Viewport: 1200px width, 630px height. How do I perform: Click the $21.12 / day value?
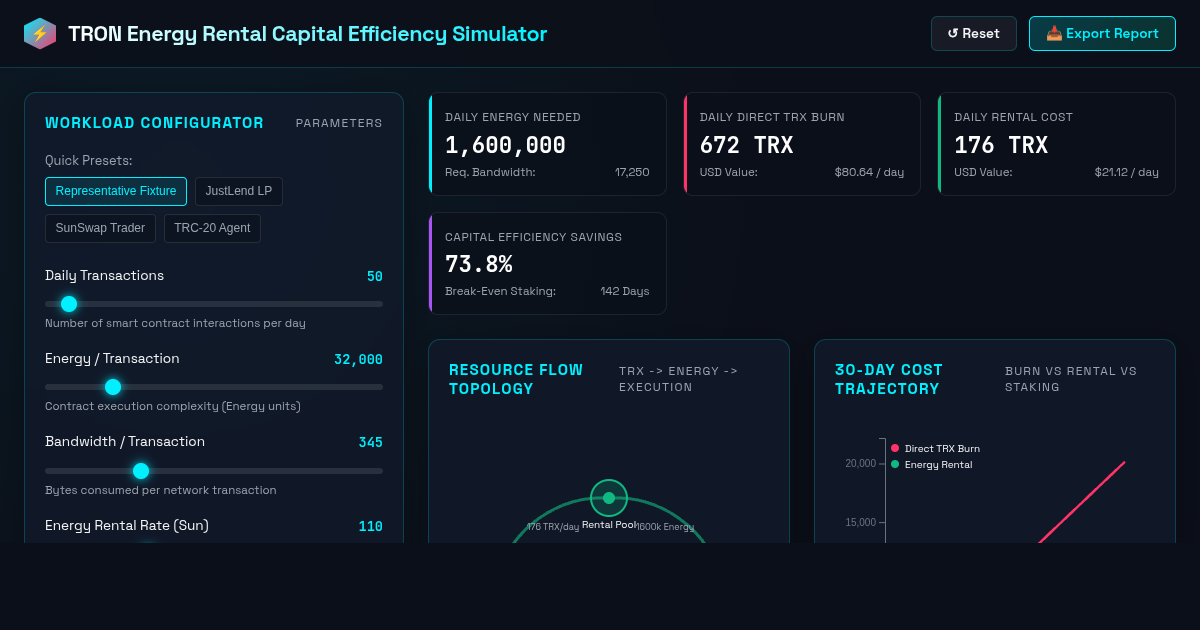pos(1126,172)
